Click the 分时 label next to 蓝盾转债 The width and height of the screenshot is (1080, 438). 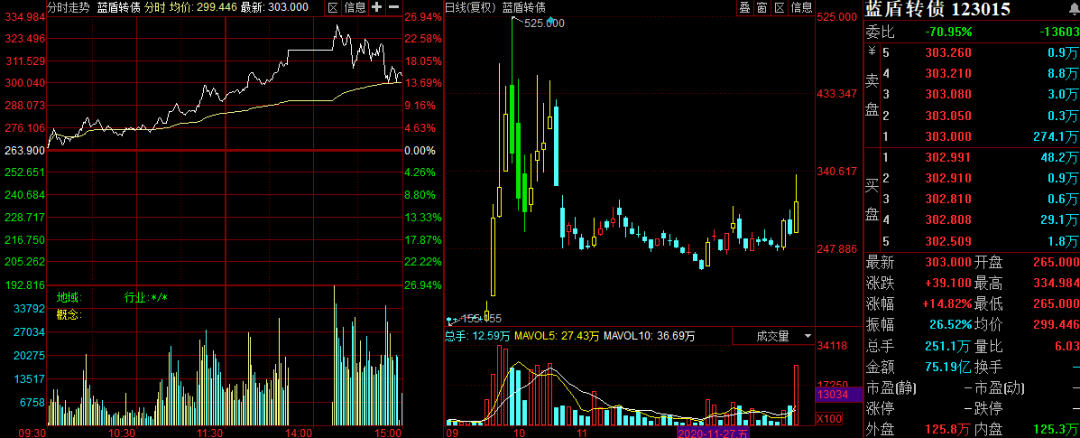pyautogui.click(x=153, y=8)
